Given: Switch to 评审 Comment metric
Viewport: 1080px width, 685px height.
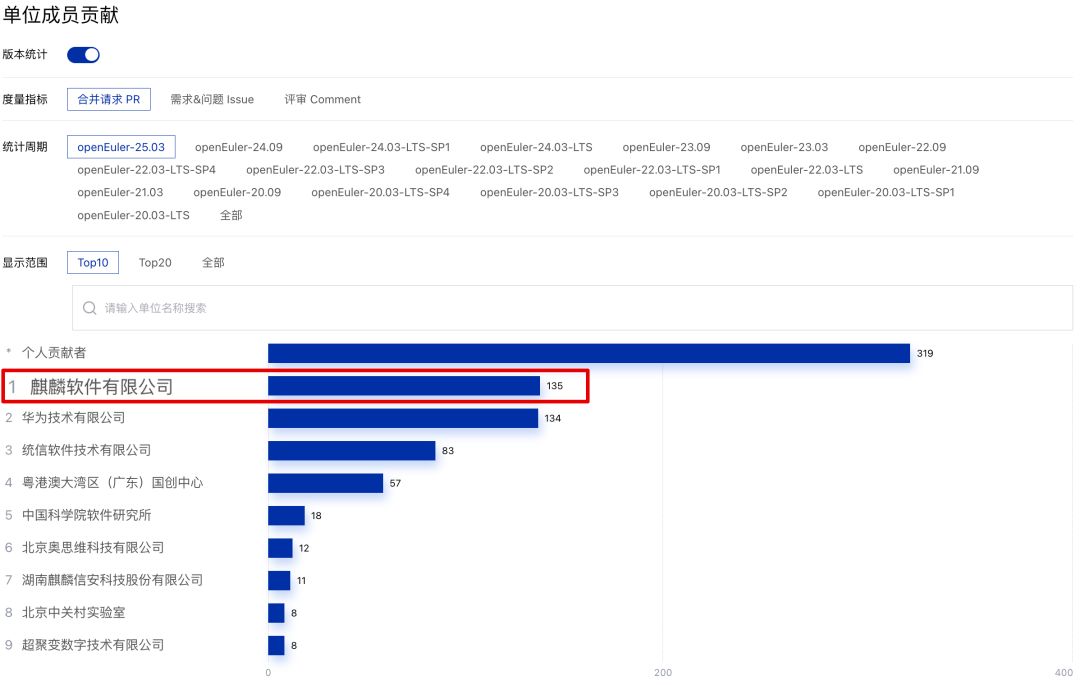Looking at the screenshot, I should (x=322, y=99).
